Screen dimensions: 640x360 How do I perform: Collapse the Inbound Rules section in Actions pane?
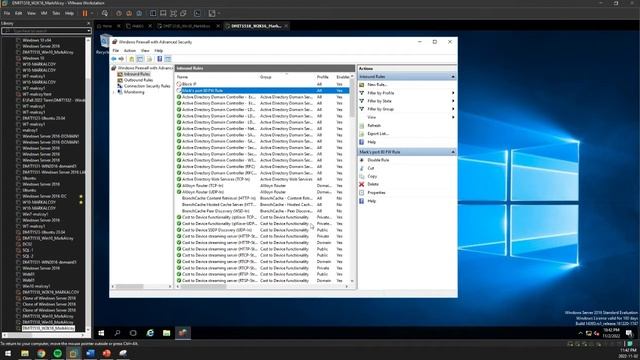pos(453,77)
